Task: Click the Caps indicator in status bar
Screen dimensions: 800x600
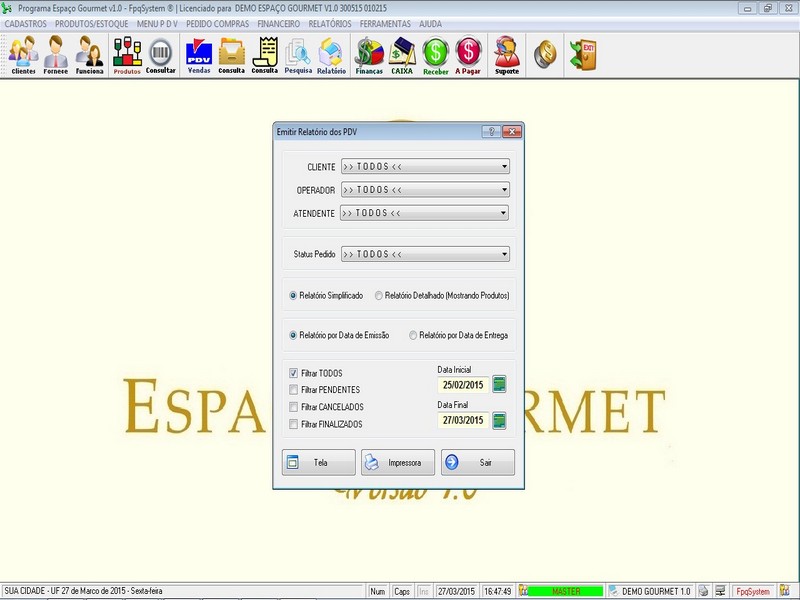Action: tap(402, 591)
